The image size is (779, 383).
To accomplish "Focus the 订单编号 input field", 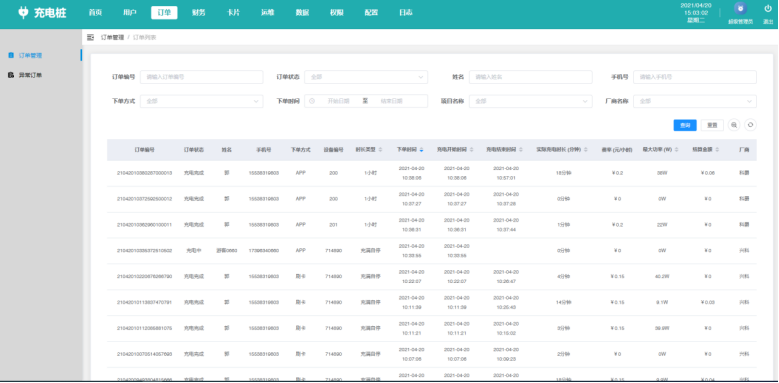I will click(202, 77).
